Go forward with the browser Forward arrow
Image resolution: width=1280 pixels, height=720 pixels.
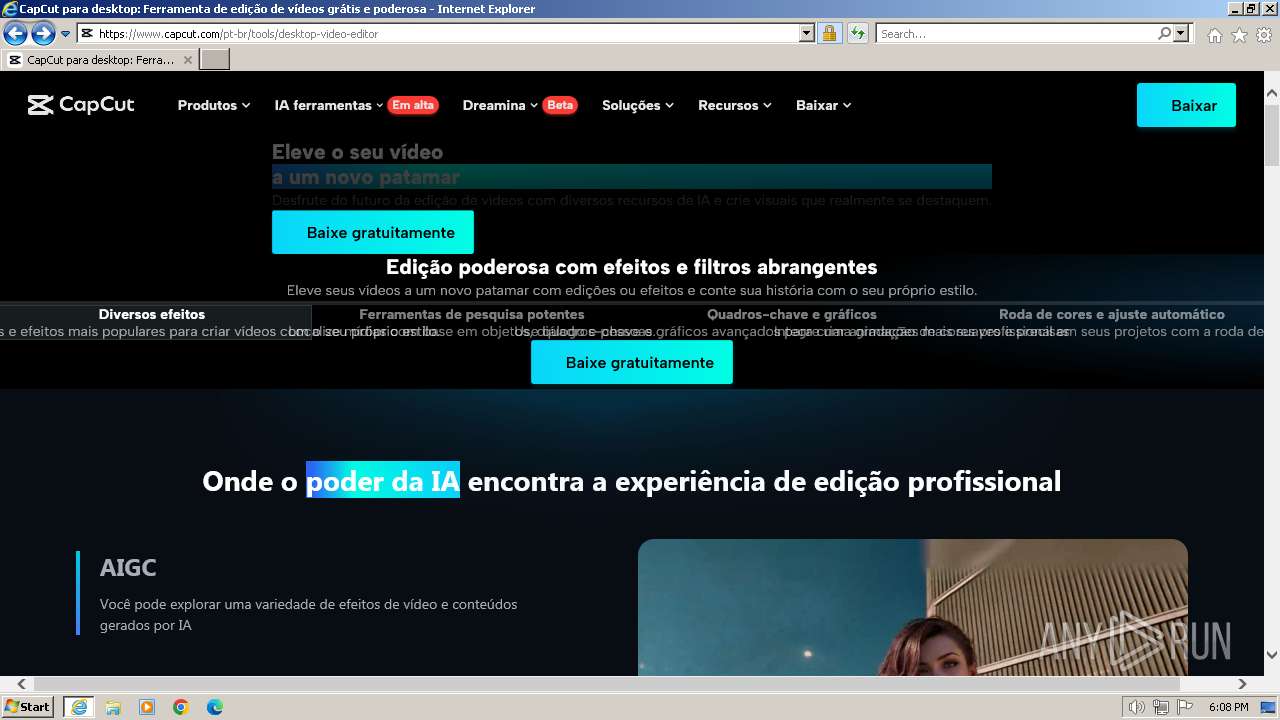point(43,34)
